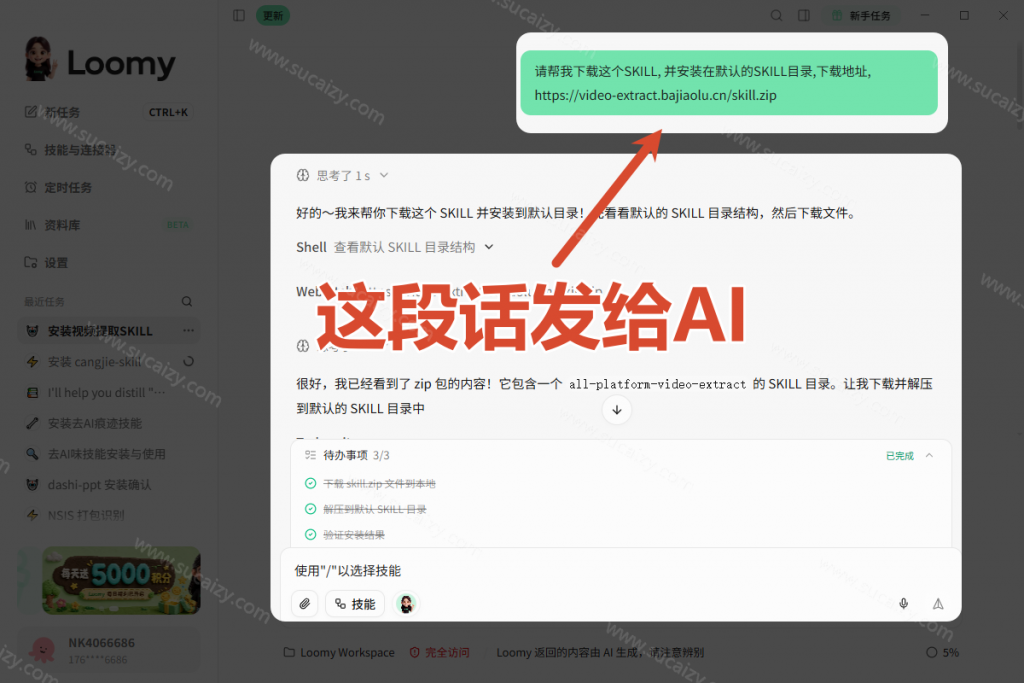Send the message with the send icon
Viewport: 1024px width, 683px height.
(938, 604)
